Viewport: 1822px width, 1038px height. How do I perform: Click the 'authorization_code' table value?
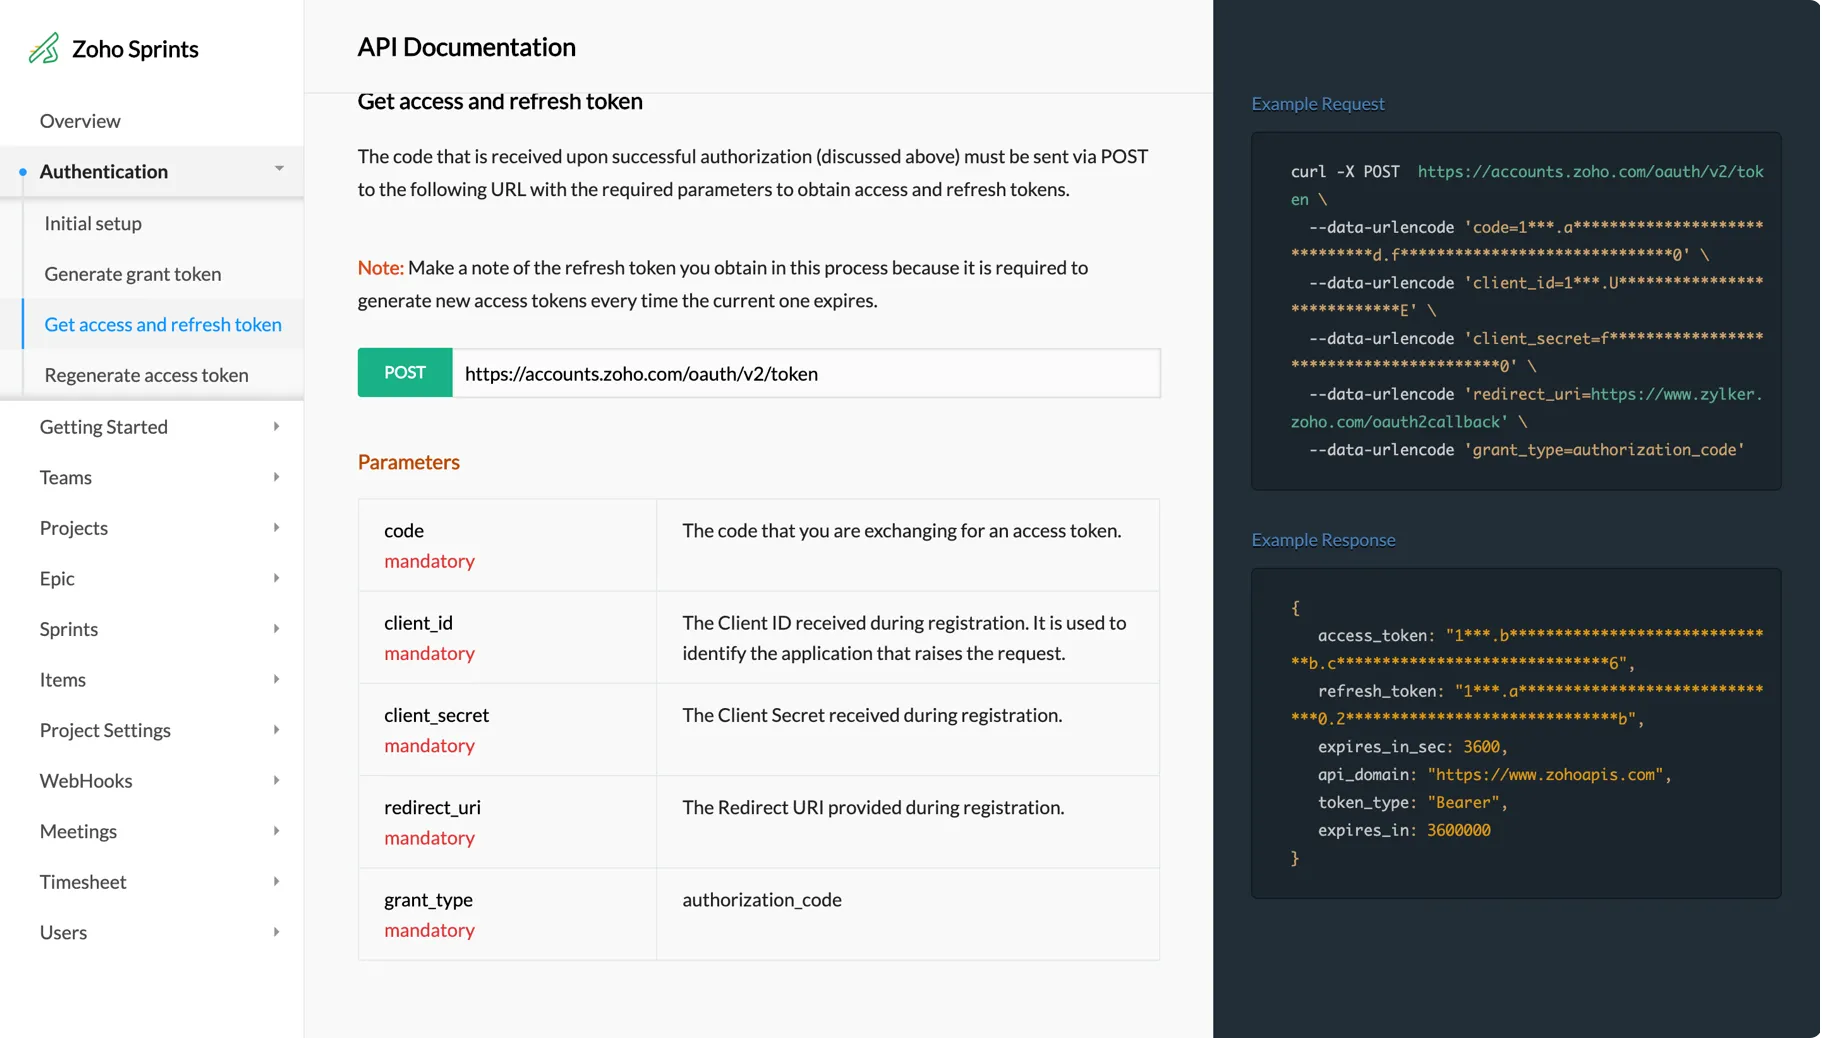[762, 899]
